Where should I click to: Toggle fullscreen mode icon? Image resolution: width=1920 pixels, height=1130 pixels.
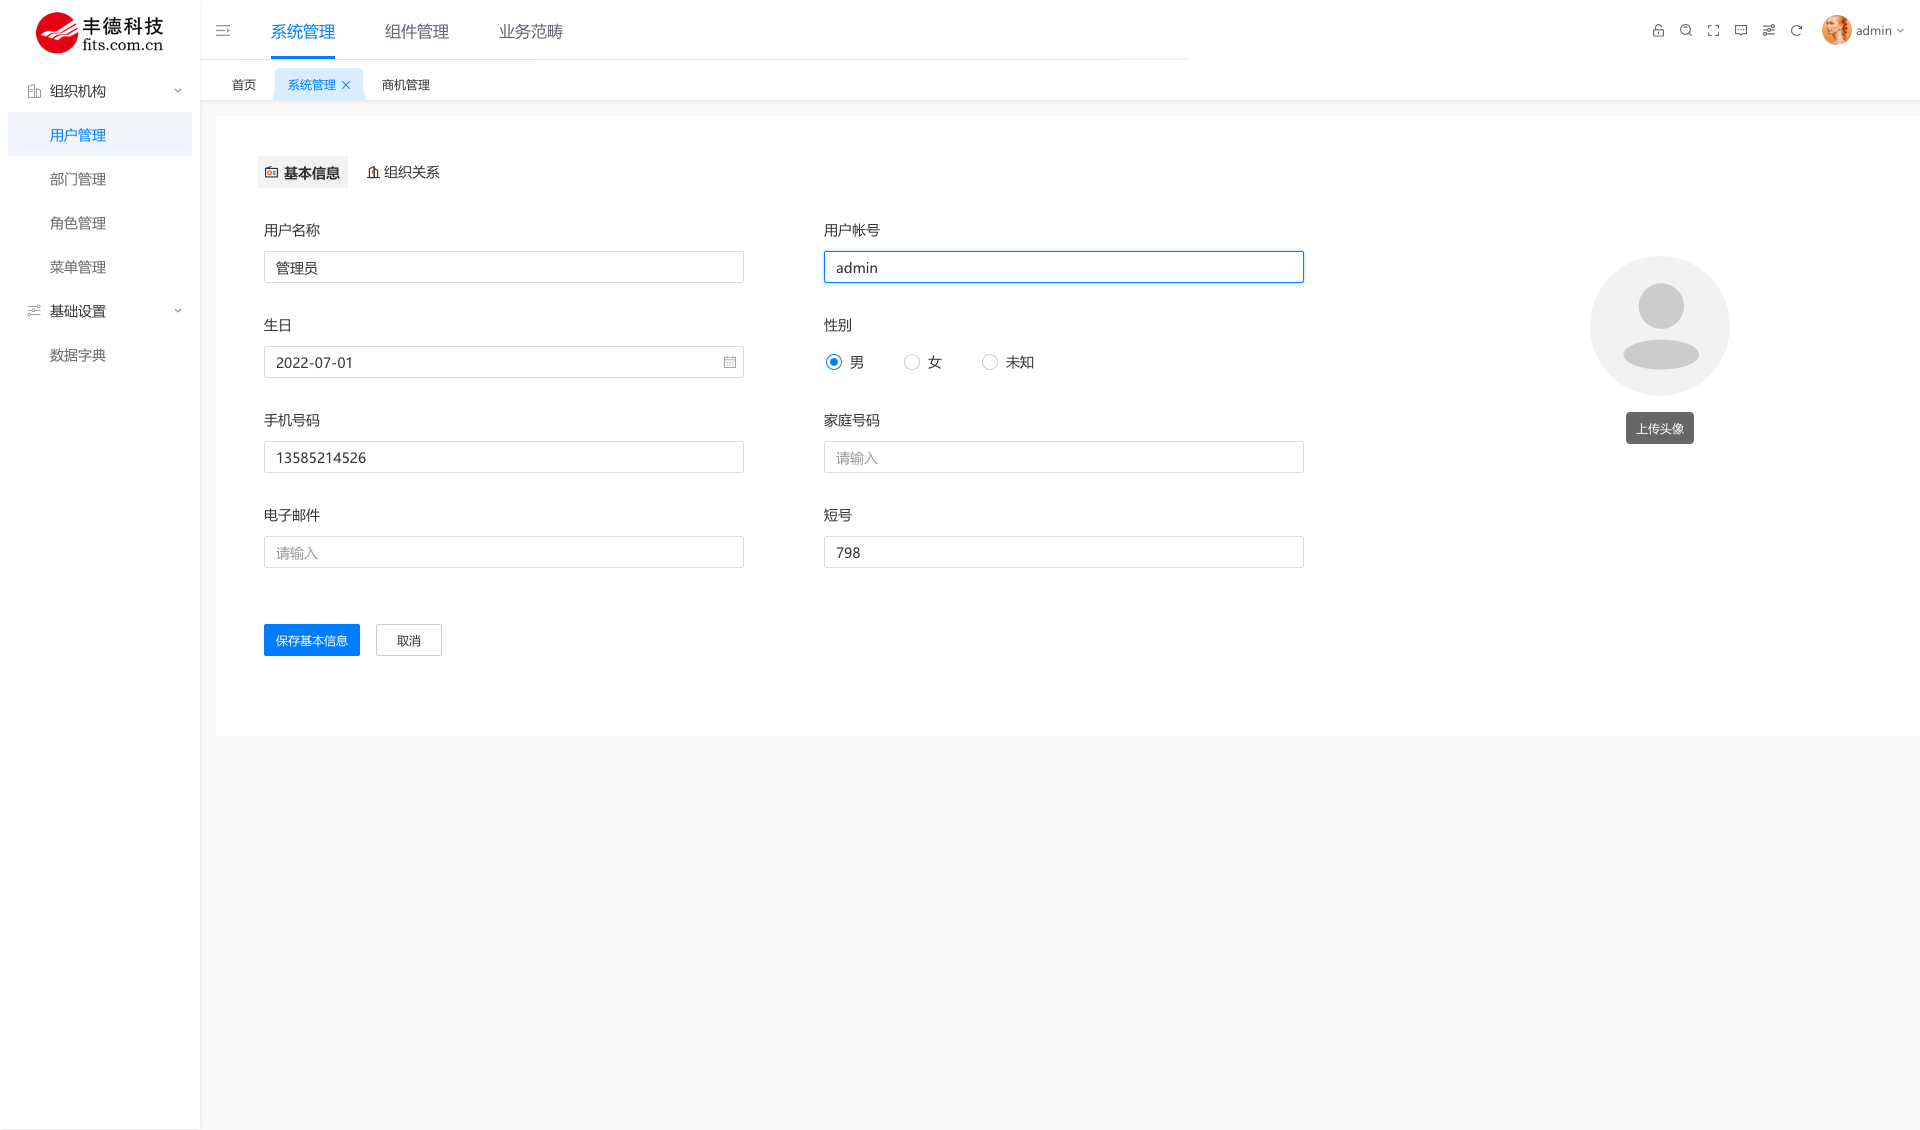coord(1713,31)
